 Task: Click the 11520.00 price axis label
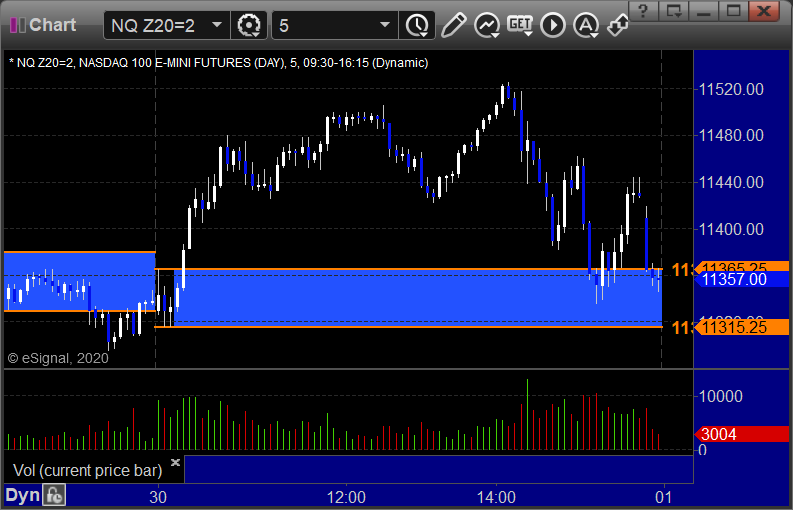tap(731, 90)
